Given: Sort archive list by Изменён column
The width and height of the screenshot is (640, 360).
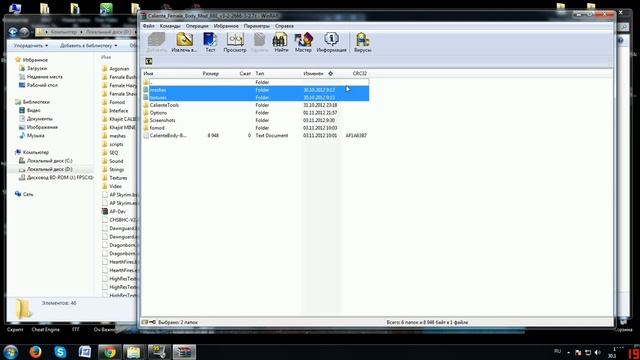Looking at the screenshot, I should 313,73.
